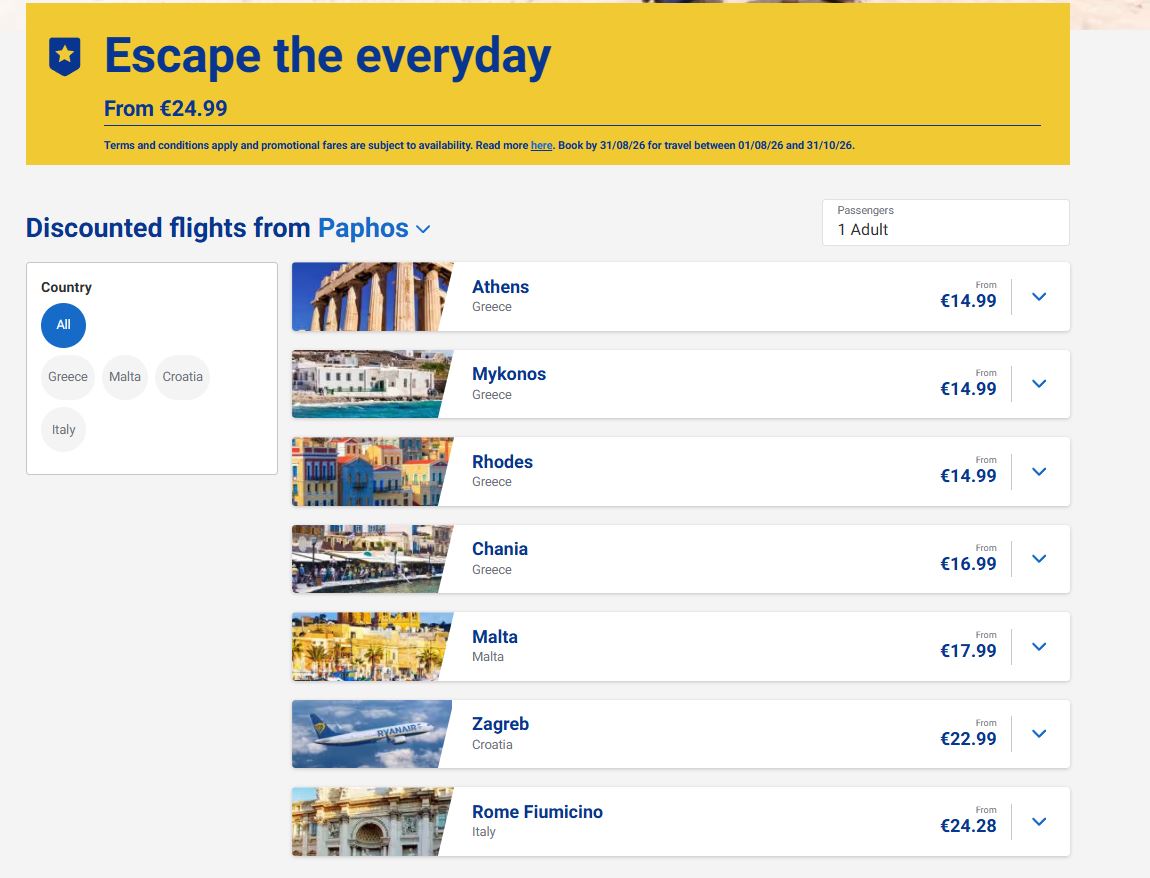The image size is (1150, 878).
Task: Expand the Athens flight row chevron
Action: pos(1039,296)
